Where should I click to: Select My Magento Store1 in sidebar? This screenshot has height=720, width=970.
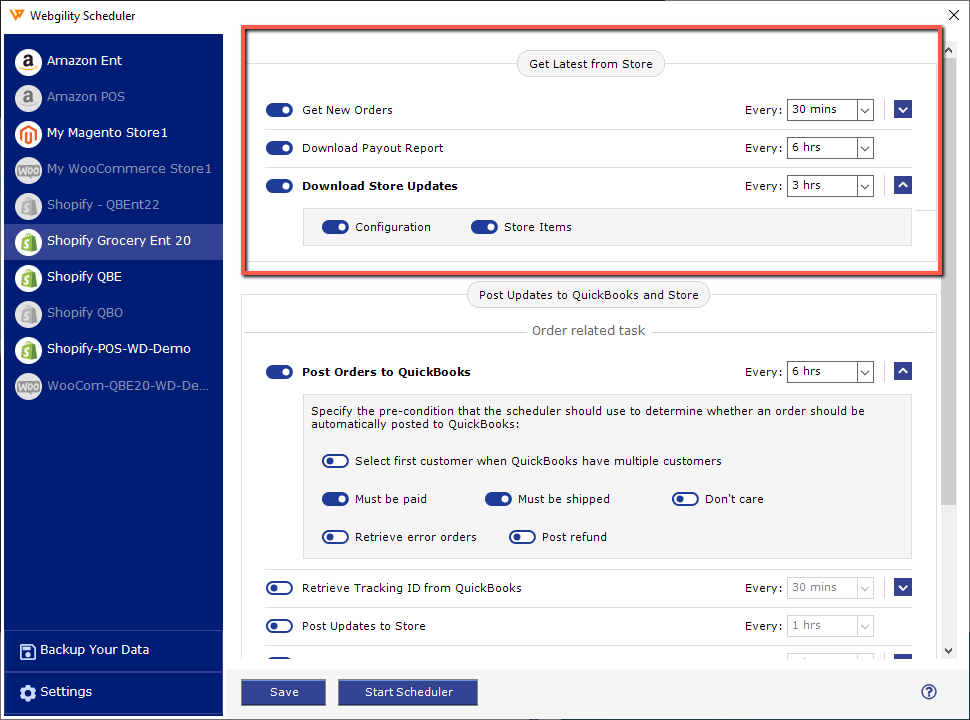(113, 133)
